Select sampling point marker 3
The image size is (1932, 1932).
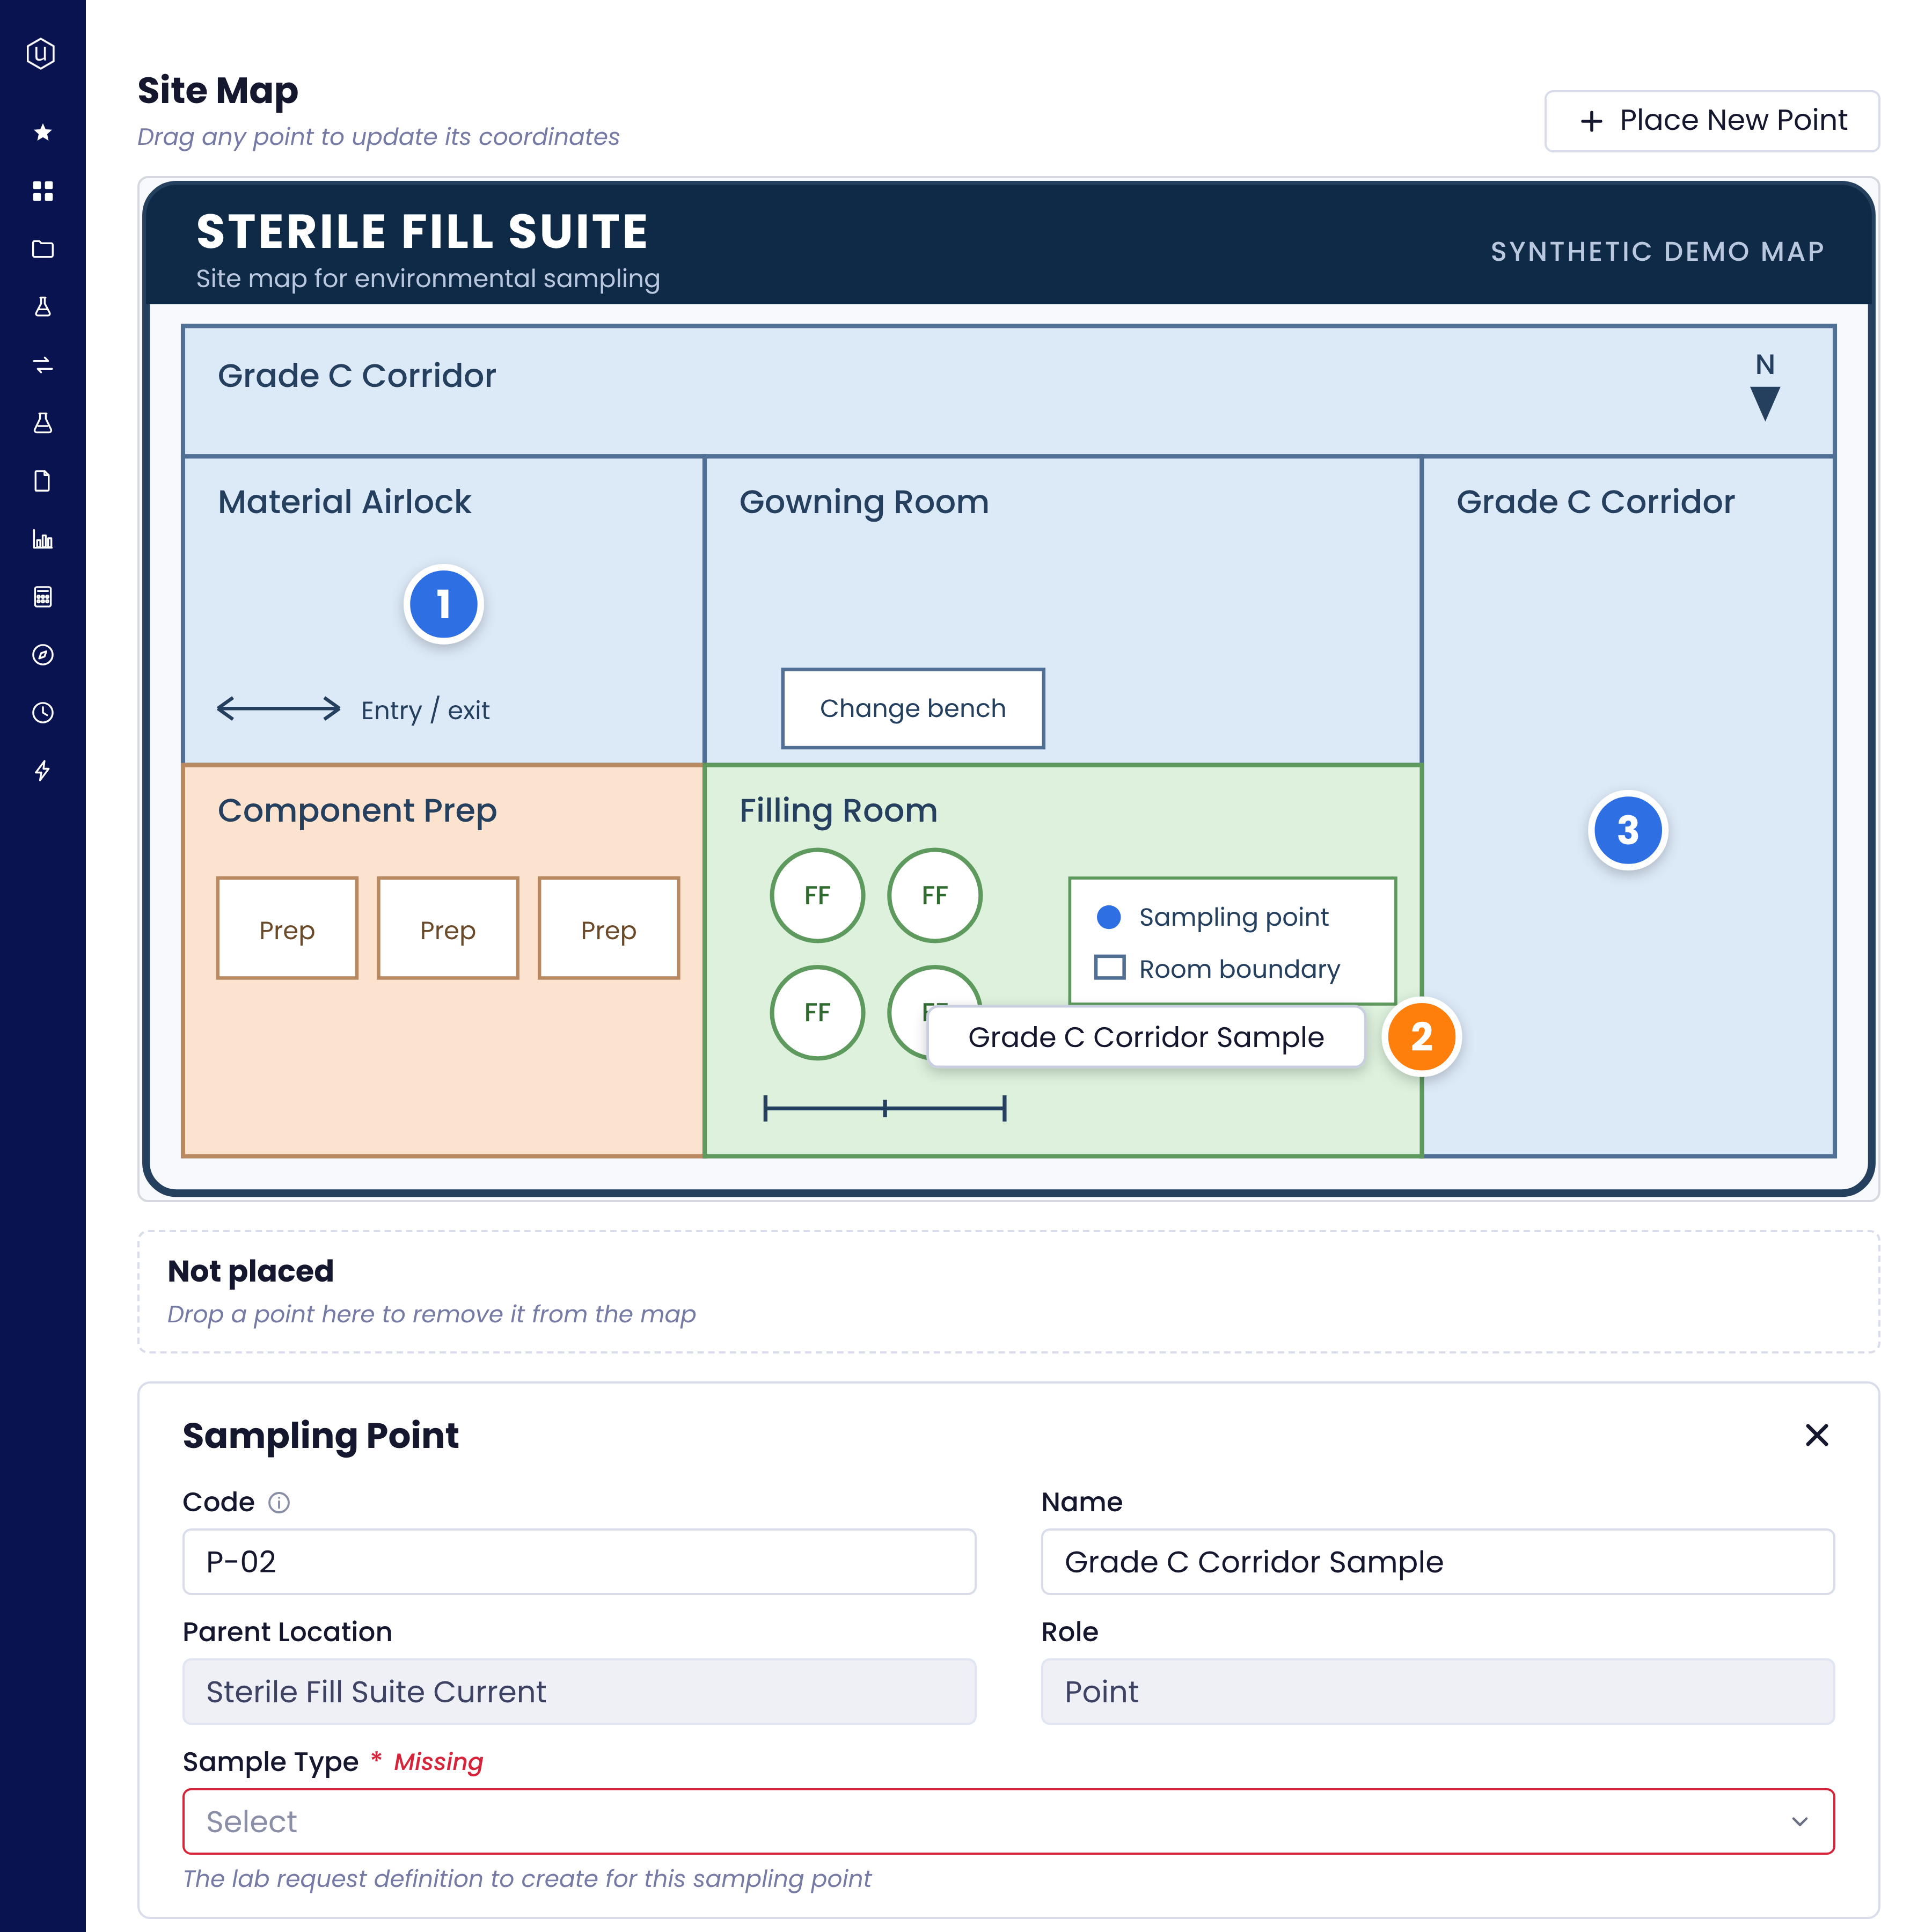(1627, 829)
